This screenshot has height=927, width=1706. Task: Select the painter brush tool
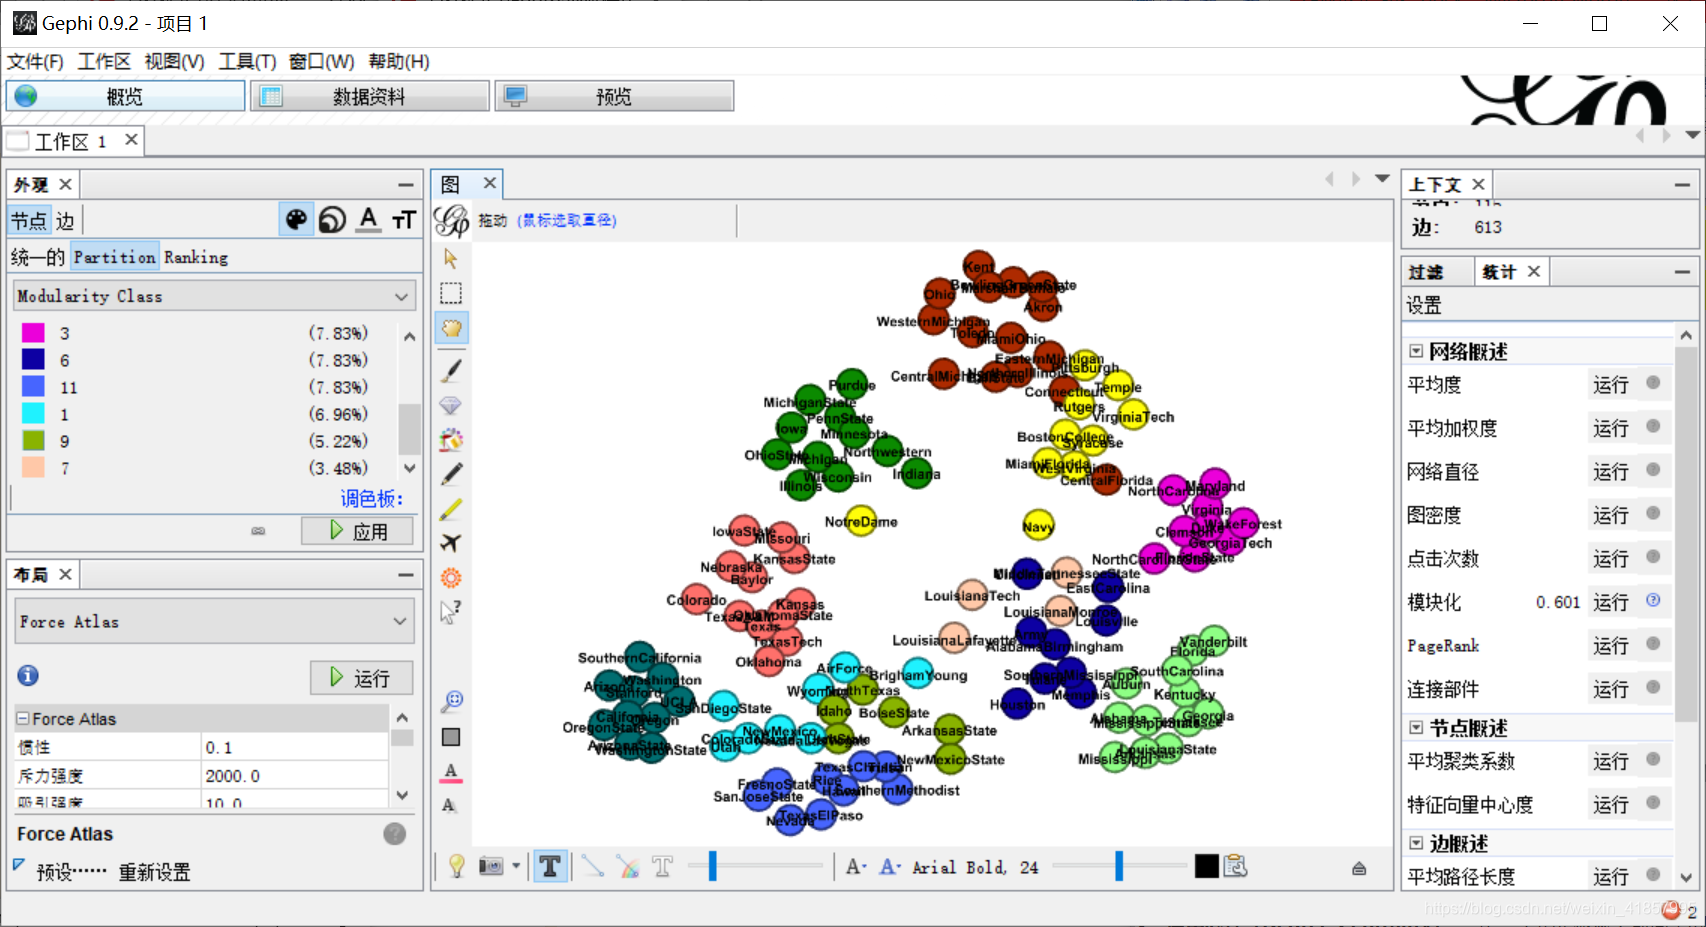point(451,370)
